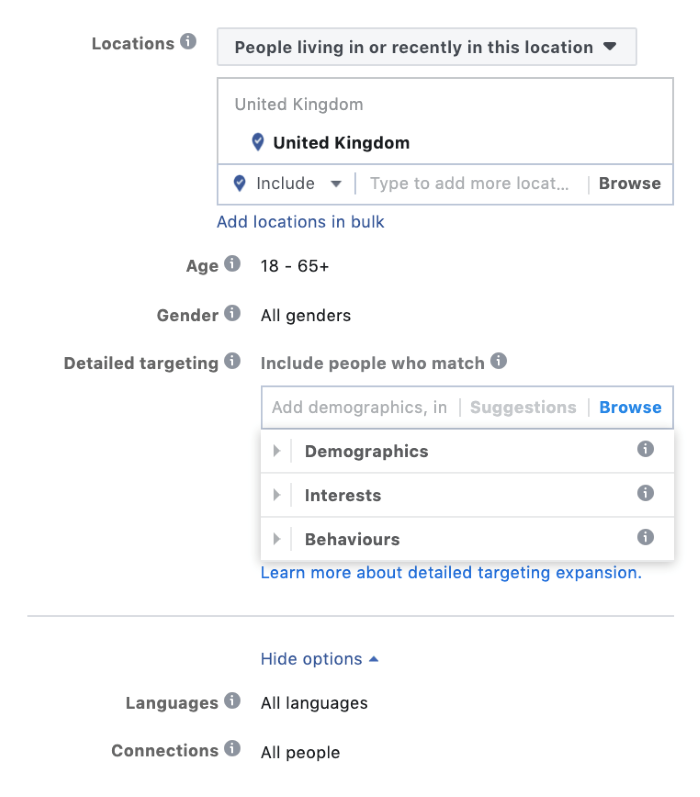Click info icon beside Age label
Screen dimensions: 700x797
point(232,264)
